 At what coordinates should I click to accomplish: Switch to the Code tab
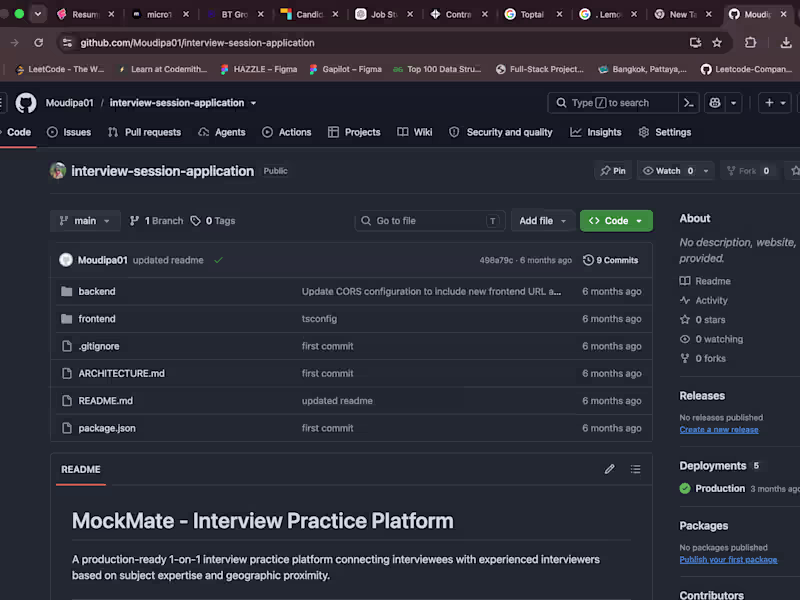pos(19,132)
